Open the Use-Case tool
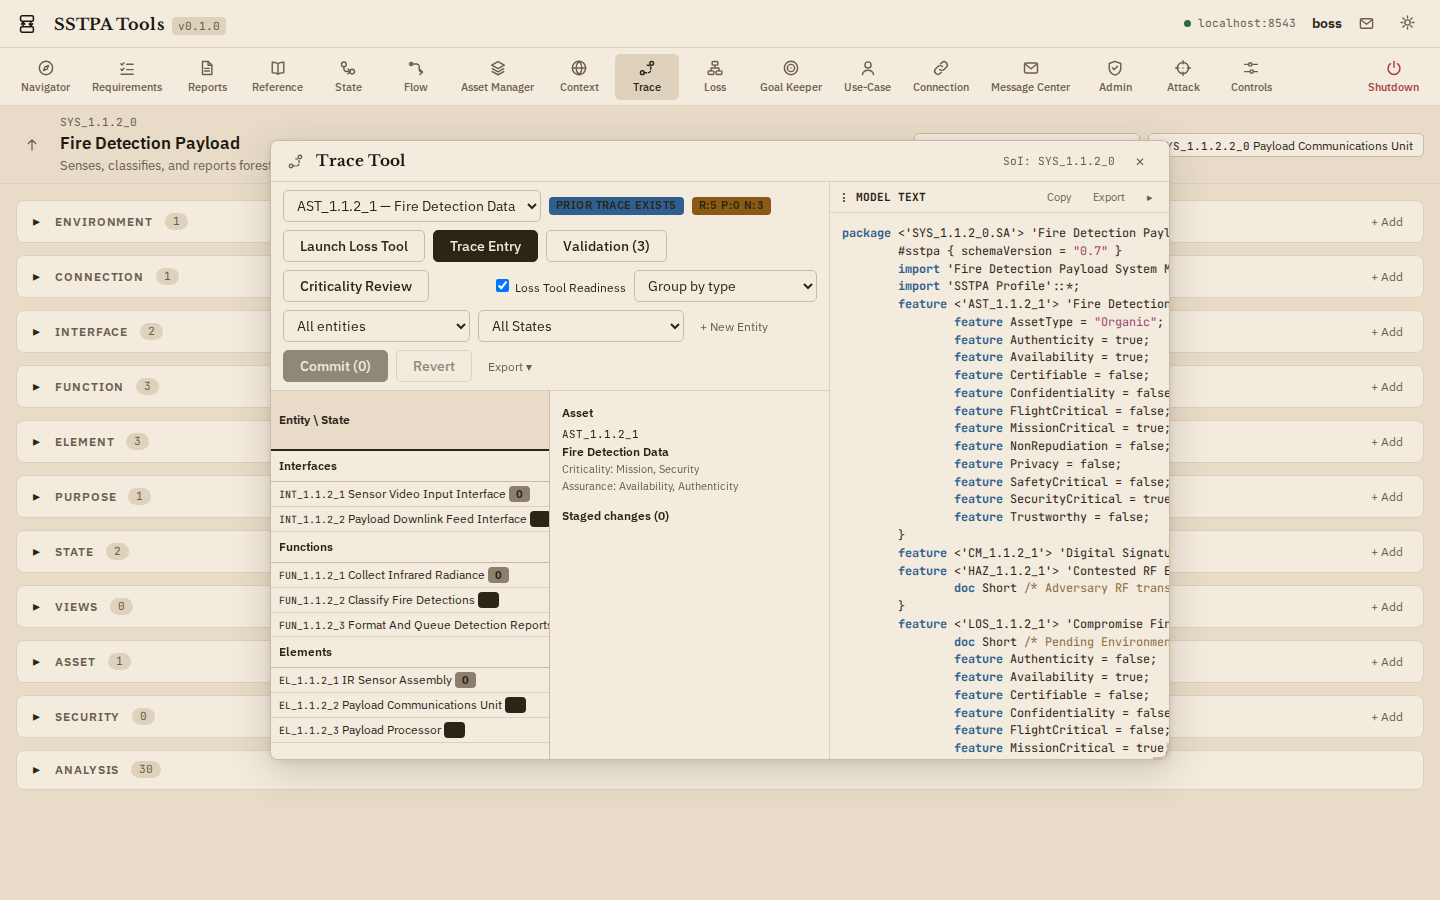This screenshot has height=900, width=1440. pyautogui.click(x=867, y=77)
